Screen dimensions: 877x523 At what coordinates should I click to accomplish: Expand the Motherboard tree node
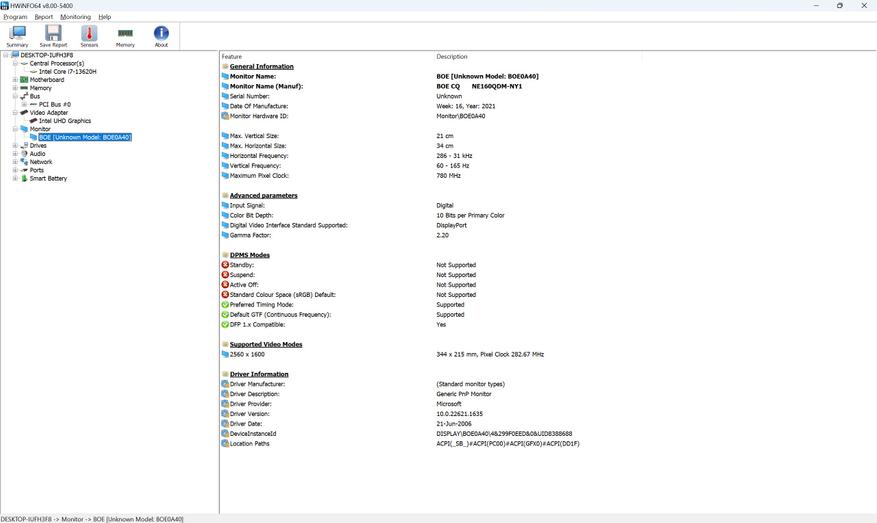(15, 79)
